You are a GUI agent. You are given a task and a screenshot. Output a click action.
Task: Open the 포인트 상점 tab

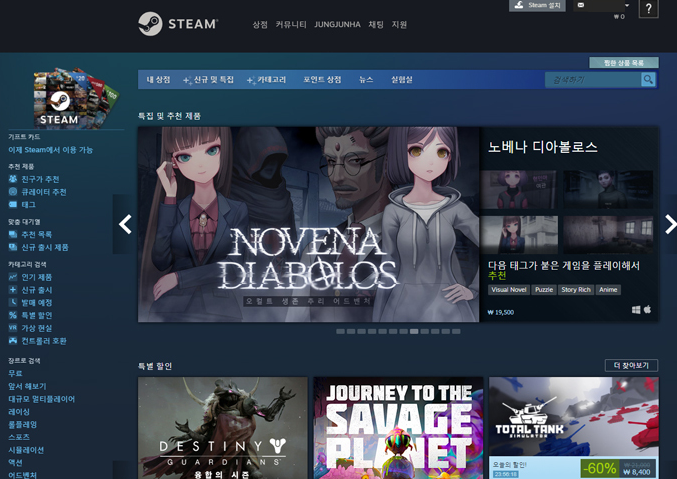tap(322, 79)
